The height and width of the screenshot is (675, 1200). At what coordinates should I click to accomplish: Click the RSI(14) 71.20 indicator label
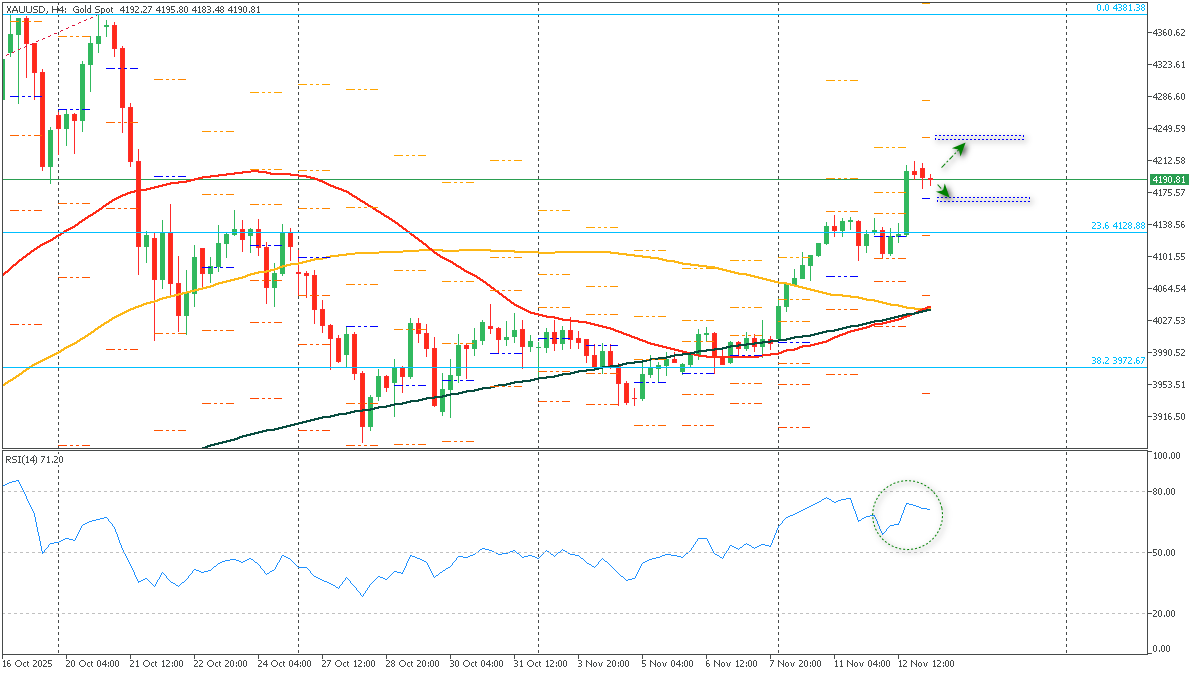tap(33, 460)
